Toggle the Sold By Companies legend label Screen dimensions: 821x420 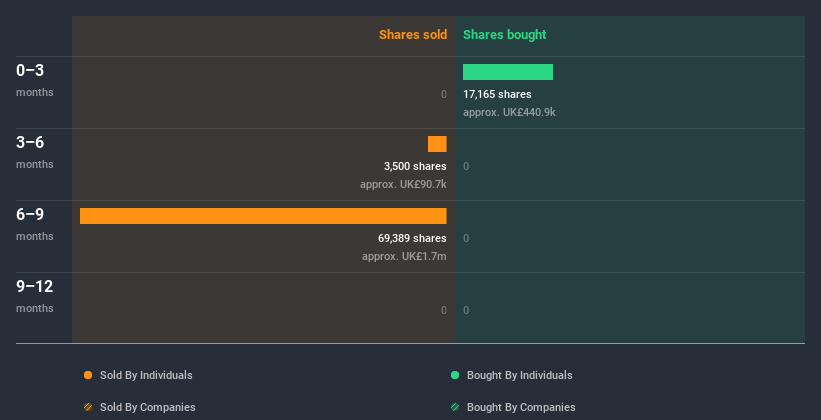click(x=148, y=407)
